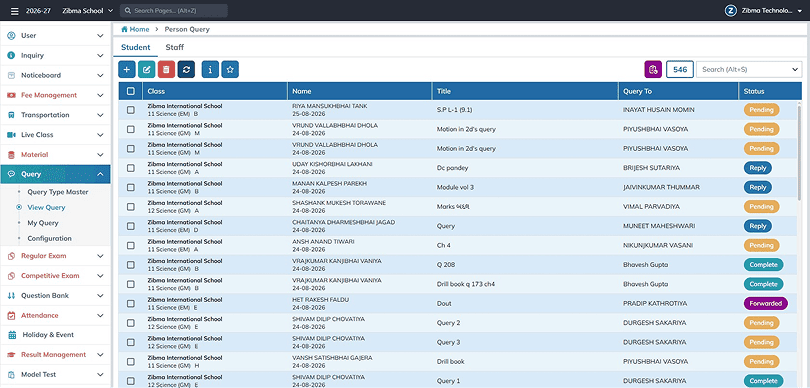Check the VANSH SATISHBHAI GAJERA row checkbox
The image size is (810, 388).
[x=131, y=362]
